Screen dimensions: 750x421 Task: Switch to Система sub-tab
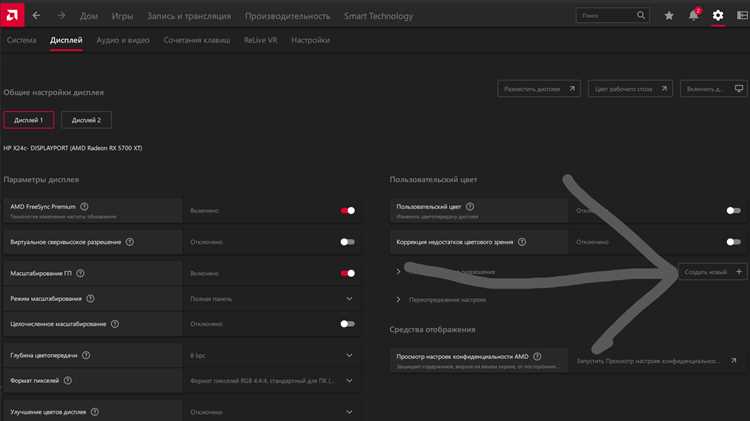22,41
